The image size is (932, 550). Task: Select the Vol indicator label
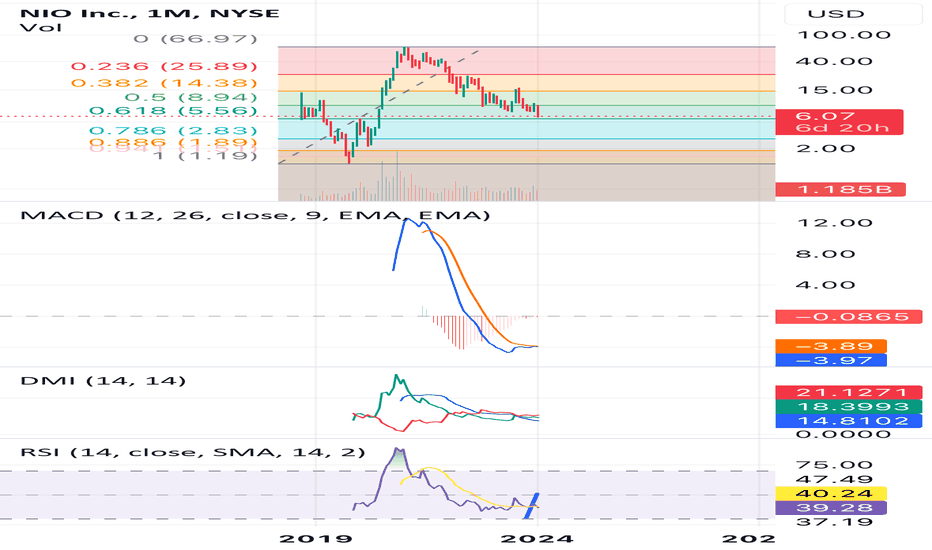(41, 27)
